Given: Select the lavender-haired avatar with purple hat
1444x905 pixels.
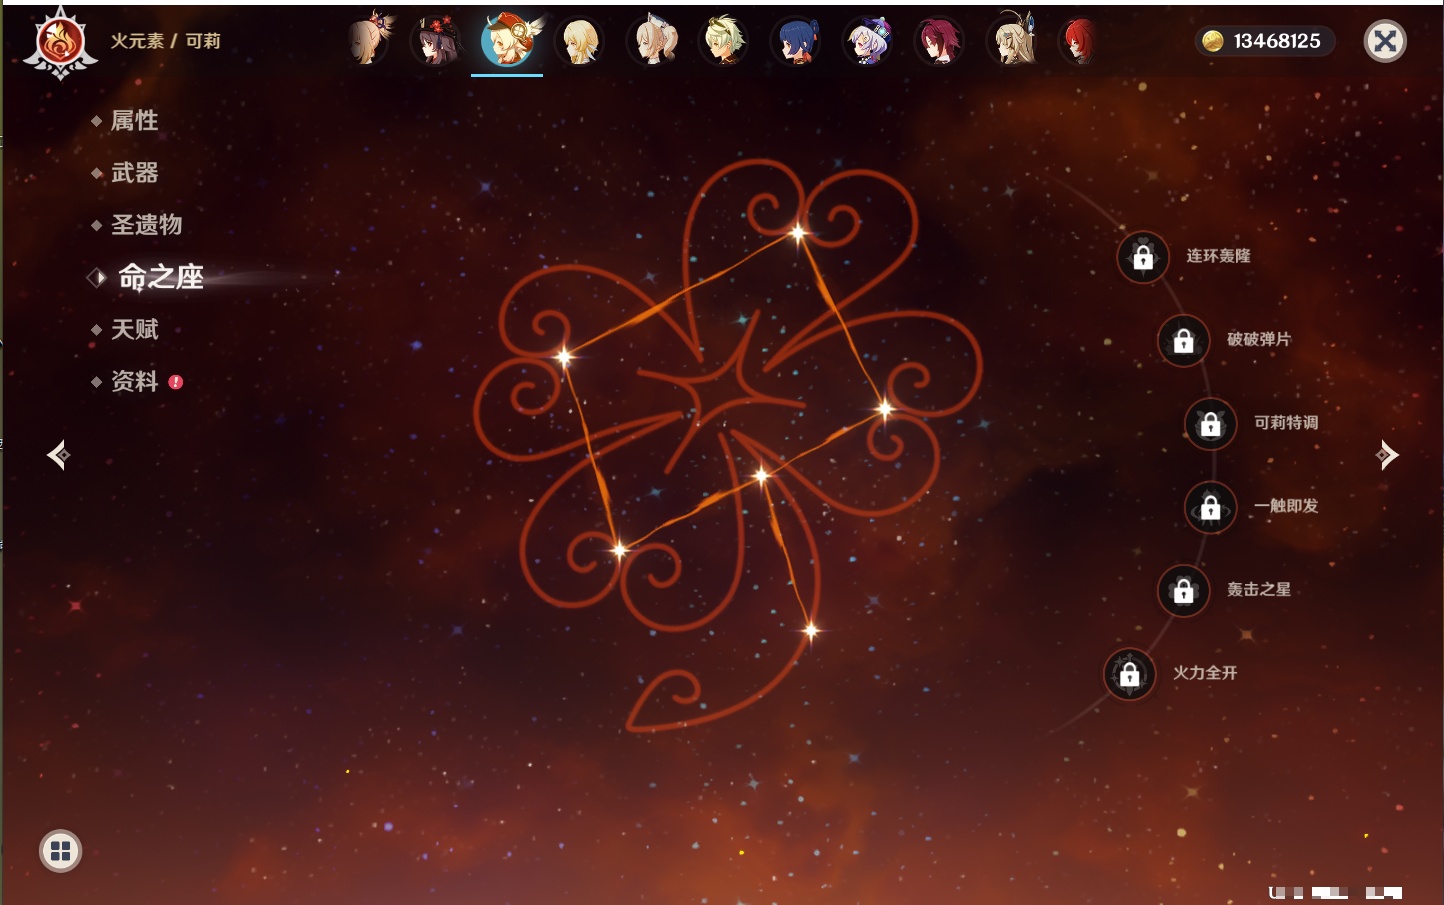Looking at the screenshot, I should (x=867, y=42).
